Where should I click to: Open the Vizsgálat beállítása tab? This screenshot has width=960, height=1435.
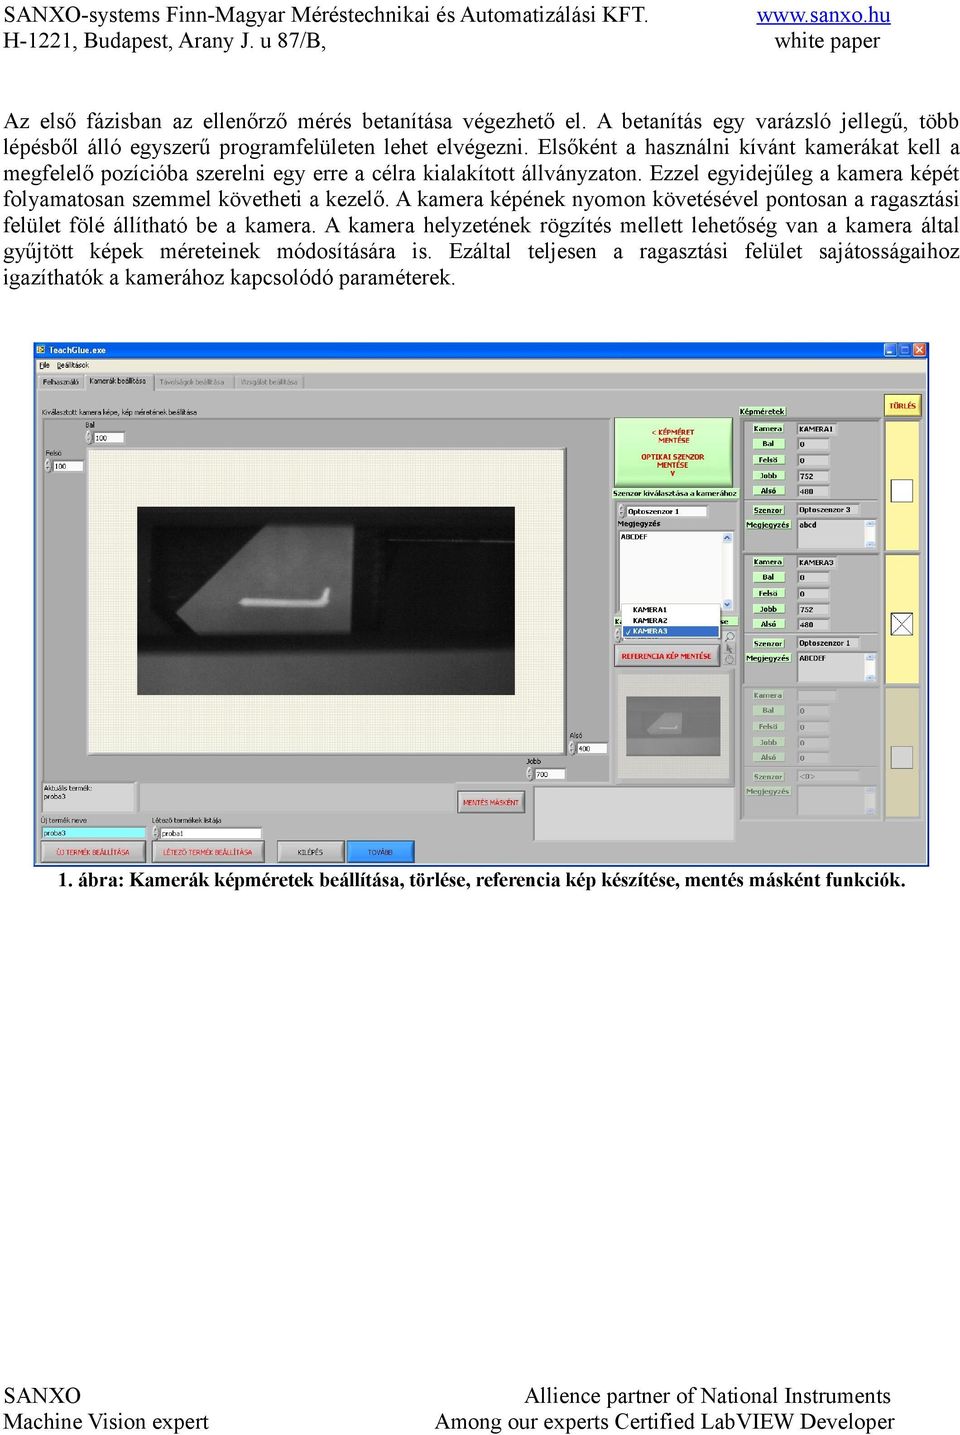[269, 382]
